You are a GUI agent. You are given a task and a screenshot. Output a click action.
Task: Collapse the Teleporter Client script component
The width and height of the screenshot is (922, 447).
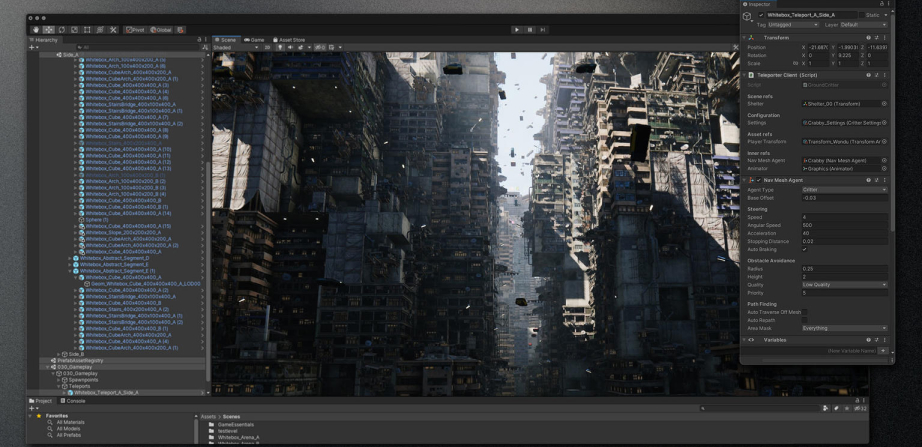[x=743, y=75]
